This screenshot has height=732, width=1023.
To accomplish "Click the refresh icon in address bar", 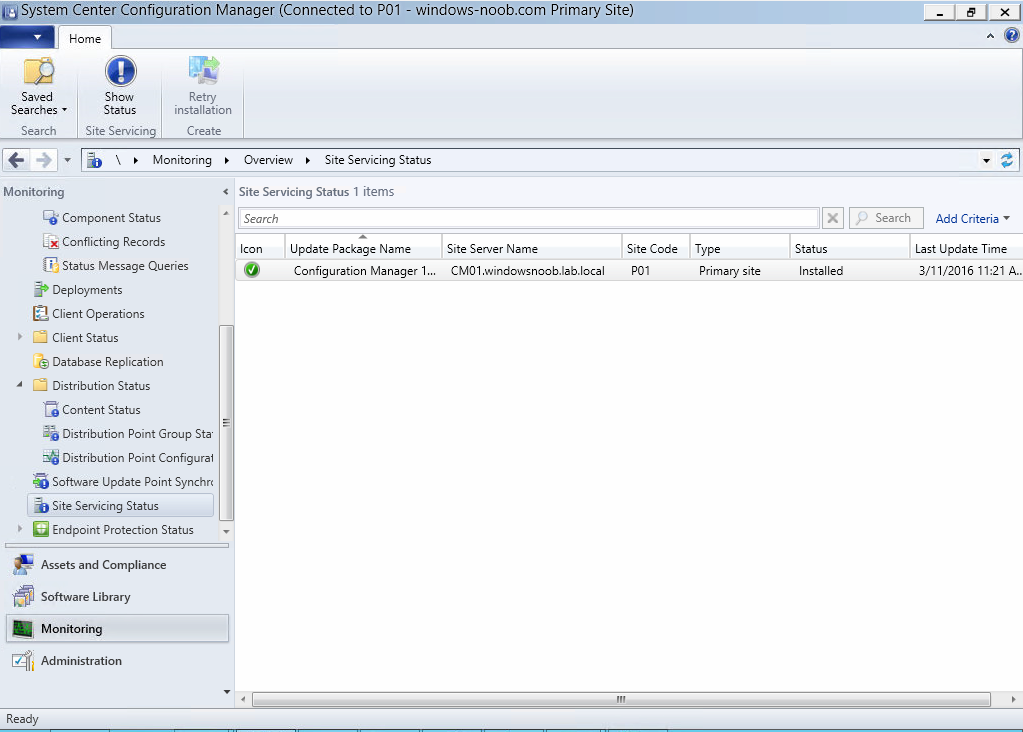I will (1007, 160).
